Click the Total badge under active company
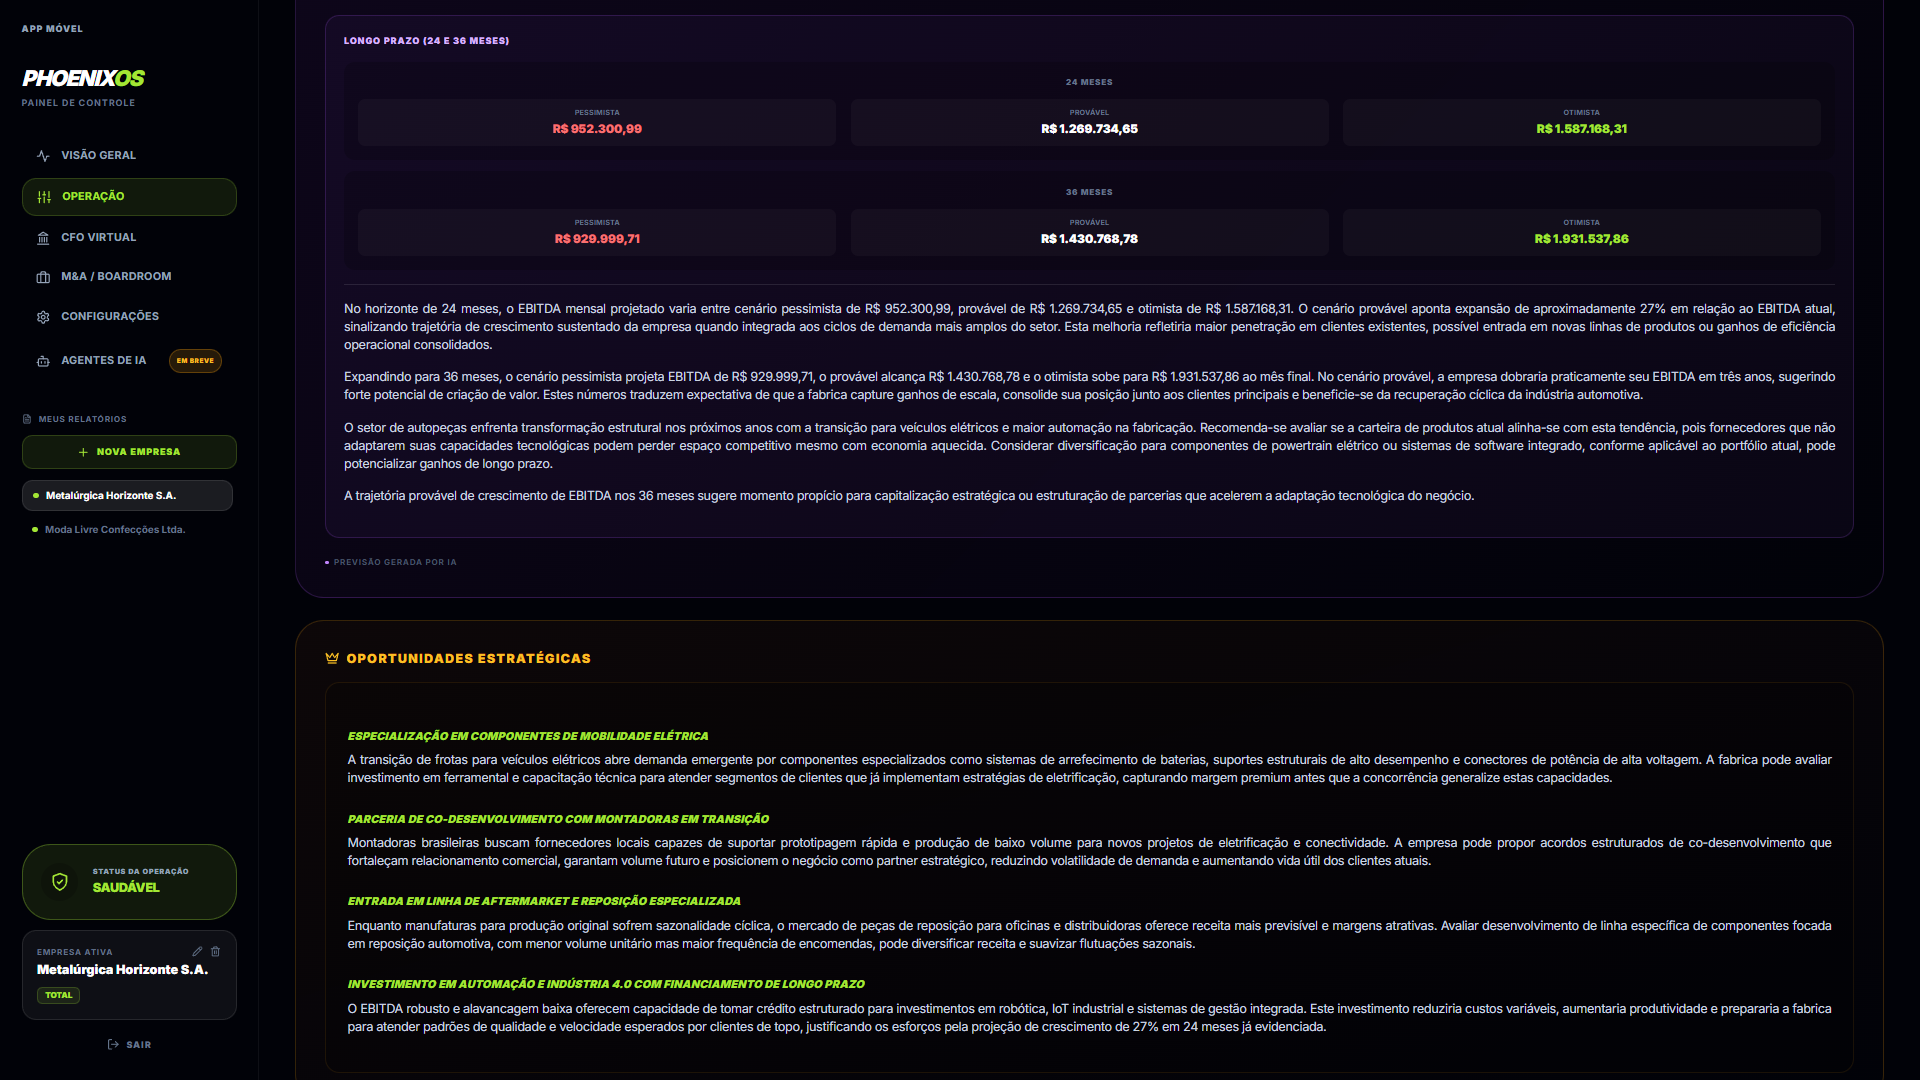This screenshot has height=1080, width=1920. click(58, 995)
